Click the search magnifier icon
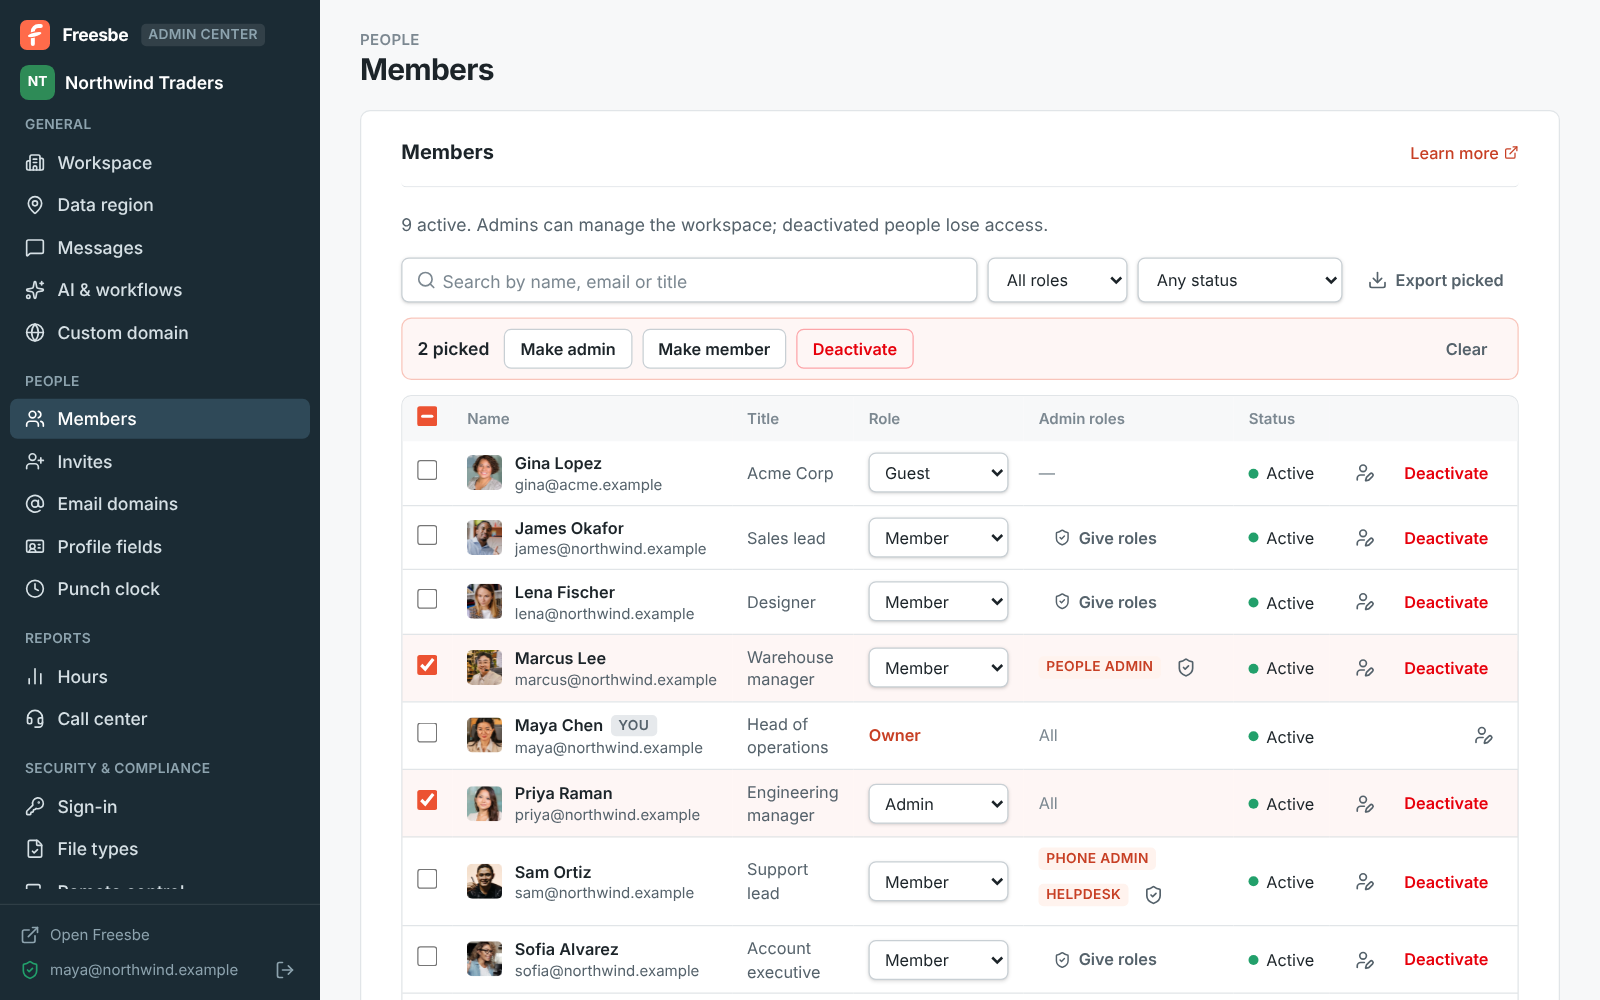 [426, 281]
